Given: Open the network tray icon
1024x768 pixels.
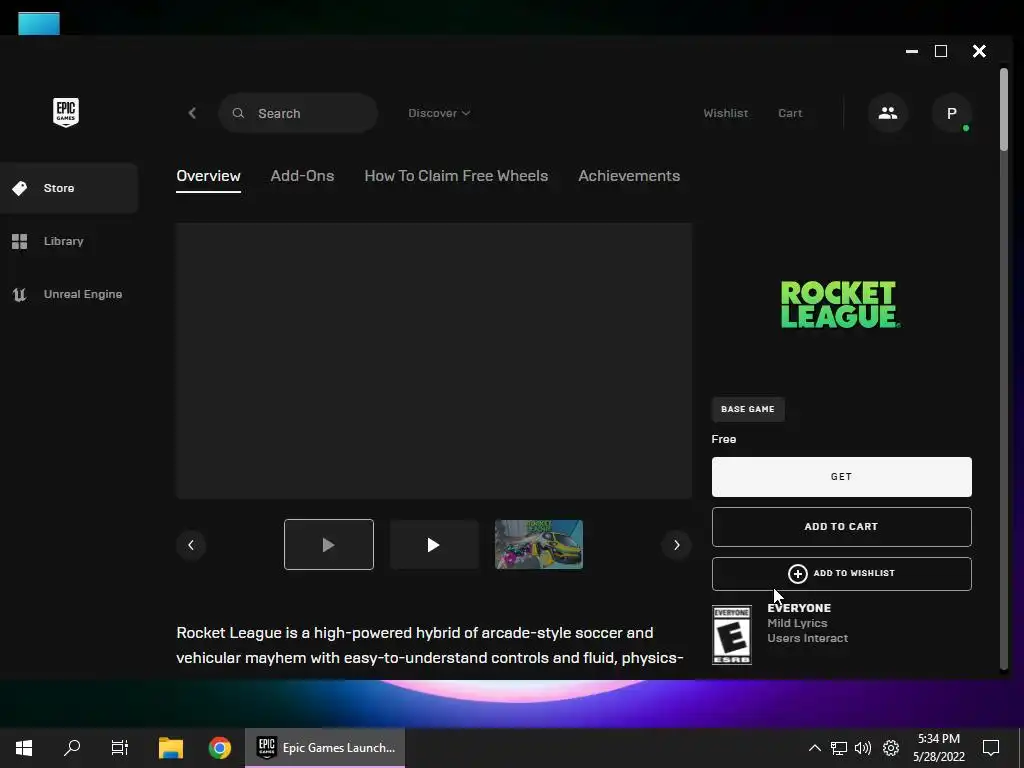Looking at the screenshot, I should pos(839,748).
